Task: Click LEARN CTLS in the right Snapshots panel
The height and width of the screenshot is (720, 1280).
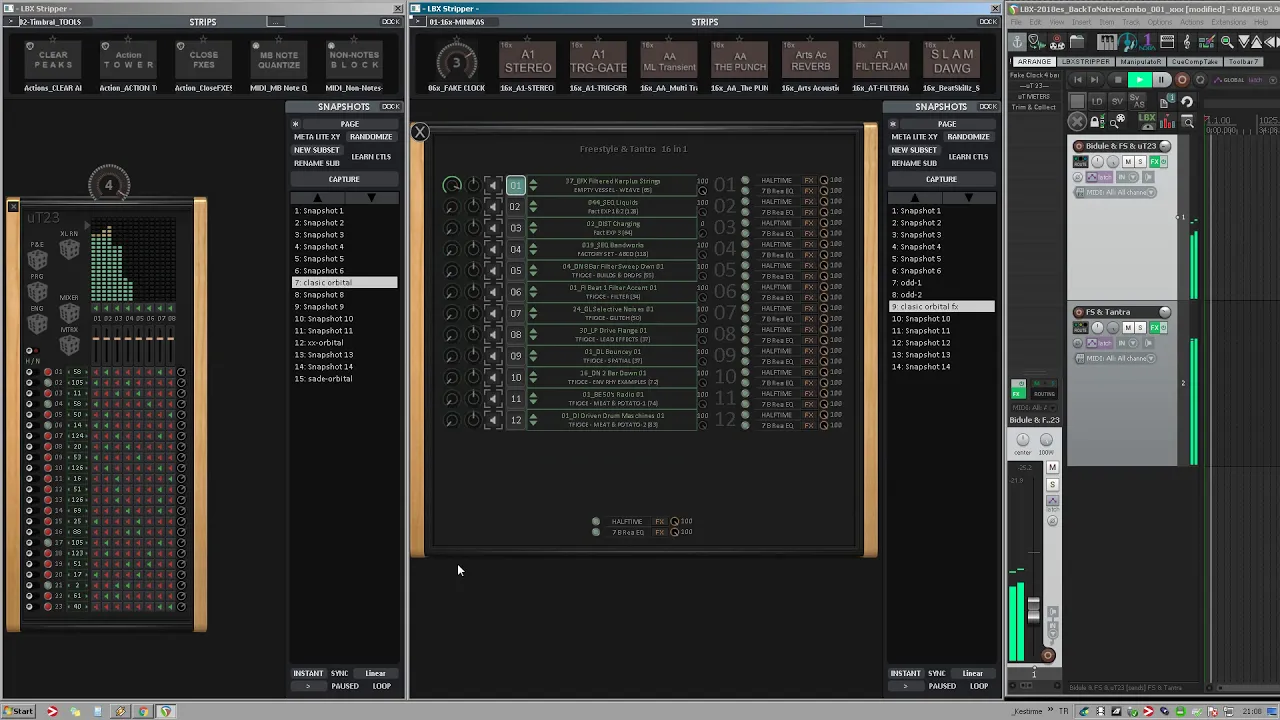Action: pyautogui.click(x=968, y=157)
